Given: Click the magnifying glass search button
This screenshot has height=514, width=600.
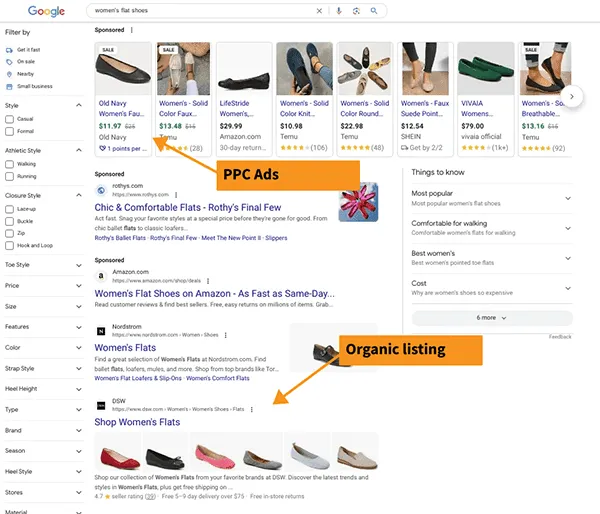Looking at the screenshot, I should (374, 11).
